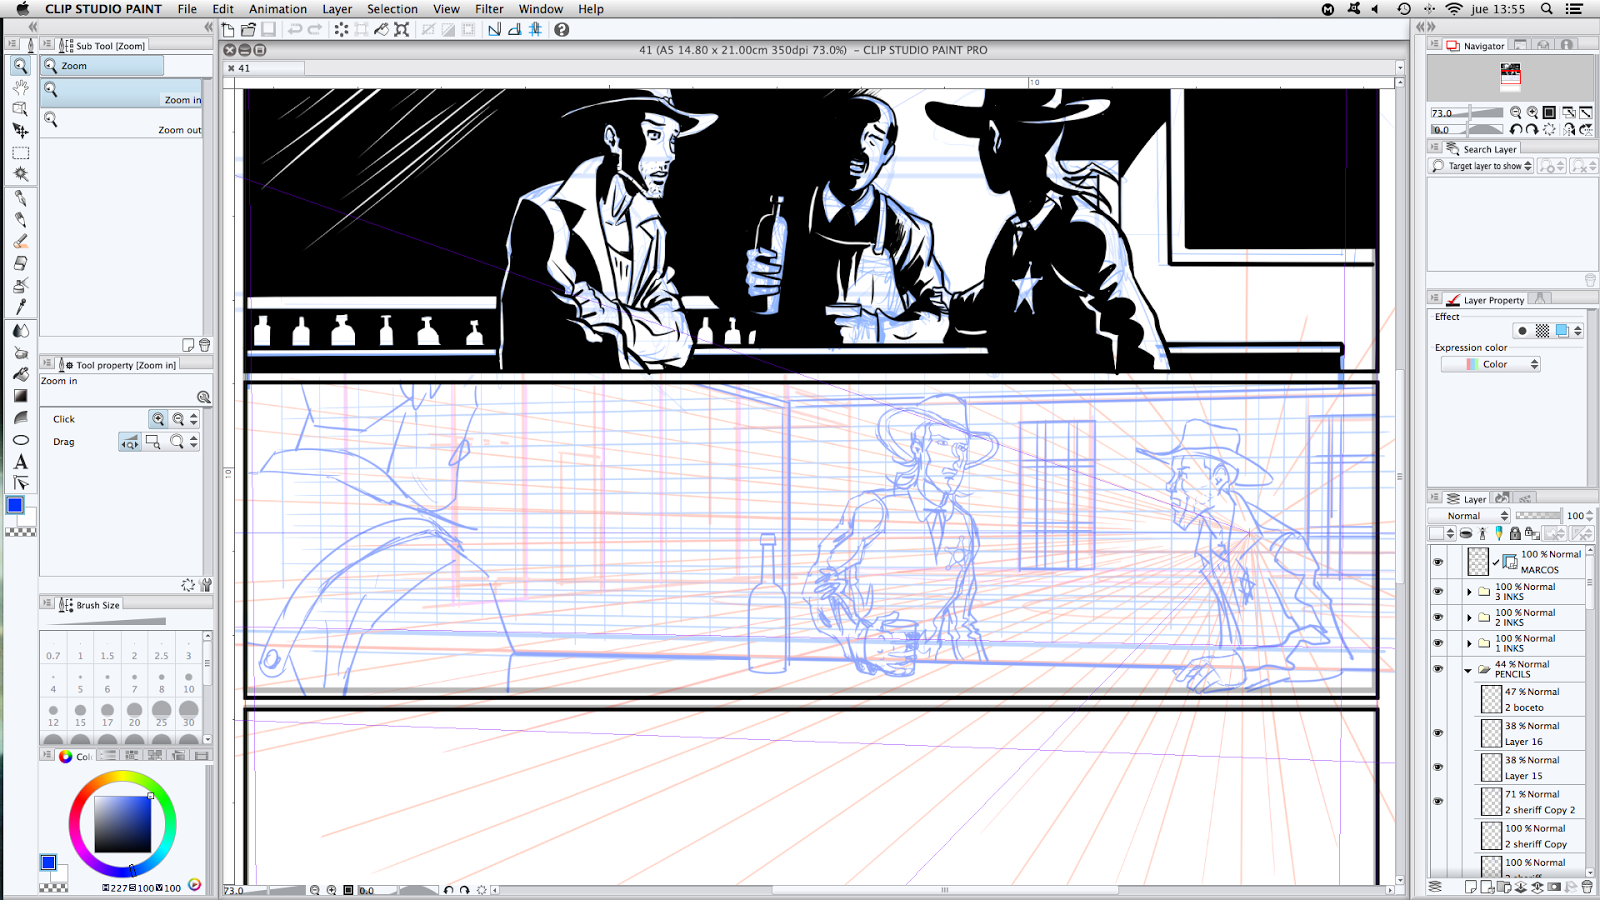The image size is (1600, 900).
Task: Hide Layer 15
Action: [x=1438, y=767]
